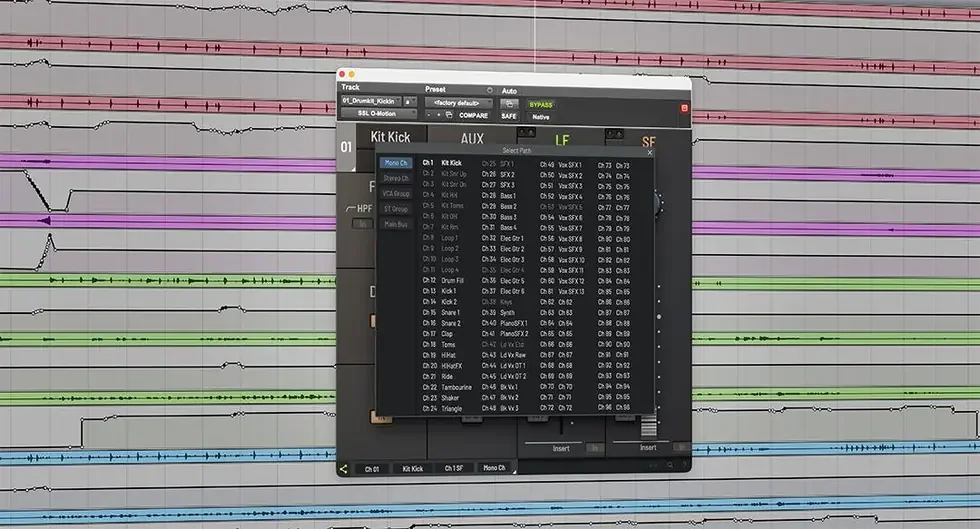Click the help question mark icon in footer

click(x=684, y=465)
